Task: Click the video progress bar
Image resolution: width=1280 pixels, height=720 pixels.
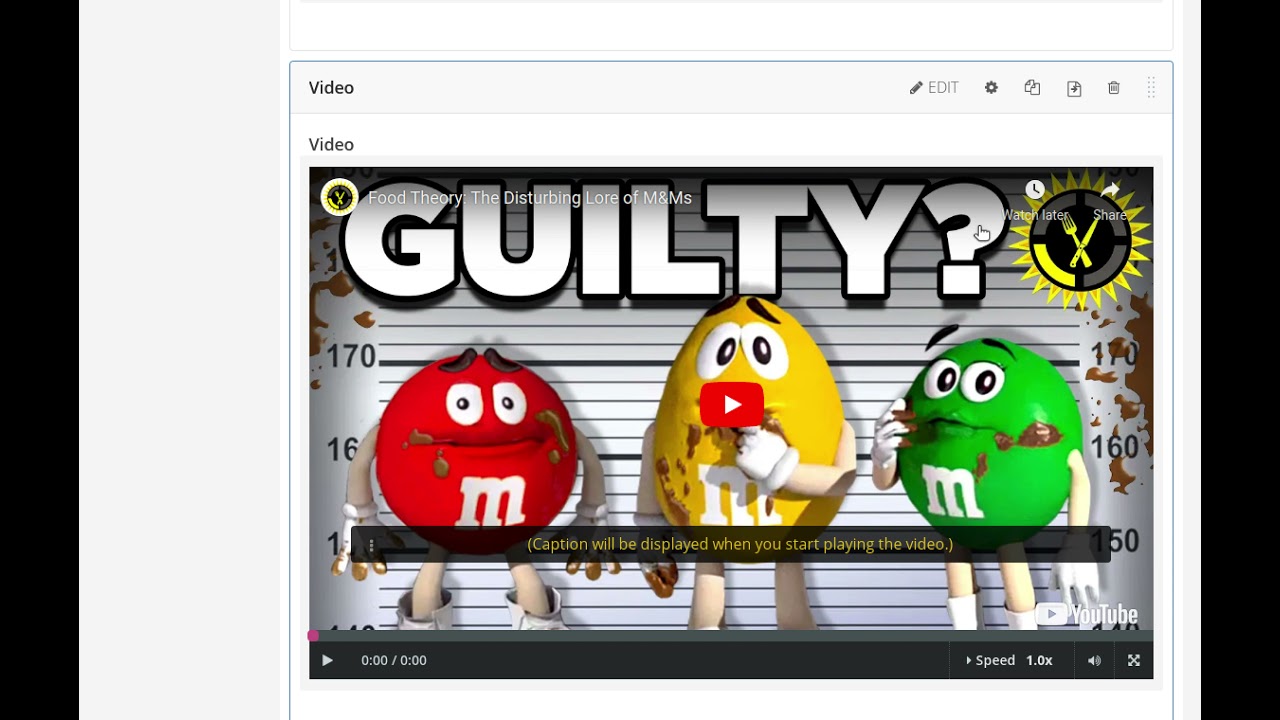Action: tap(731, 635)
